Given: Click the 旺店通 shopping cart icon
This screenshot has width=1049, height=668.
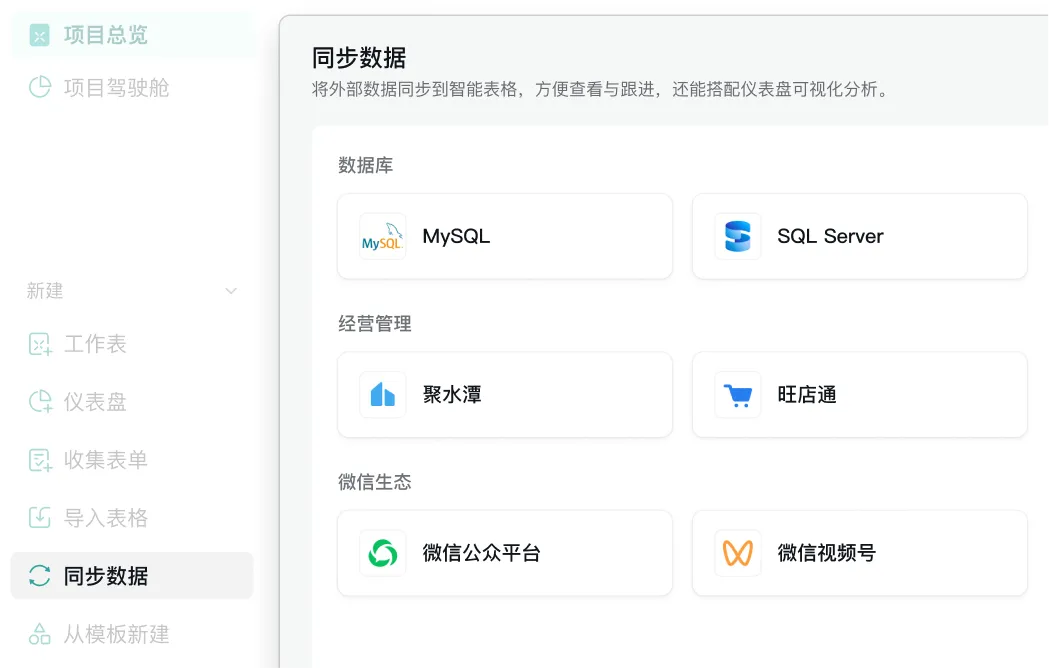Looking at the screenshot, I should pyautogui.click(x=737, y=395).
